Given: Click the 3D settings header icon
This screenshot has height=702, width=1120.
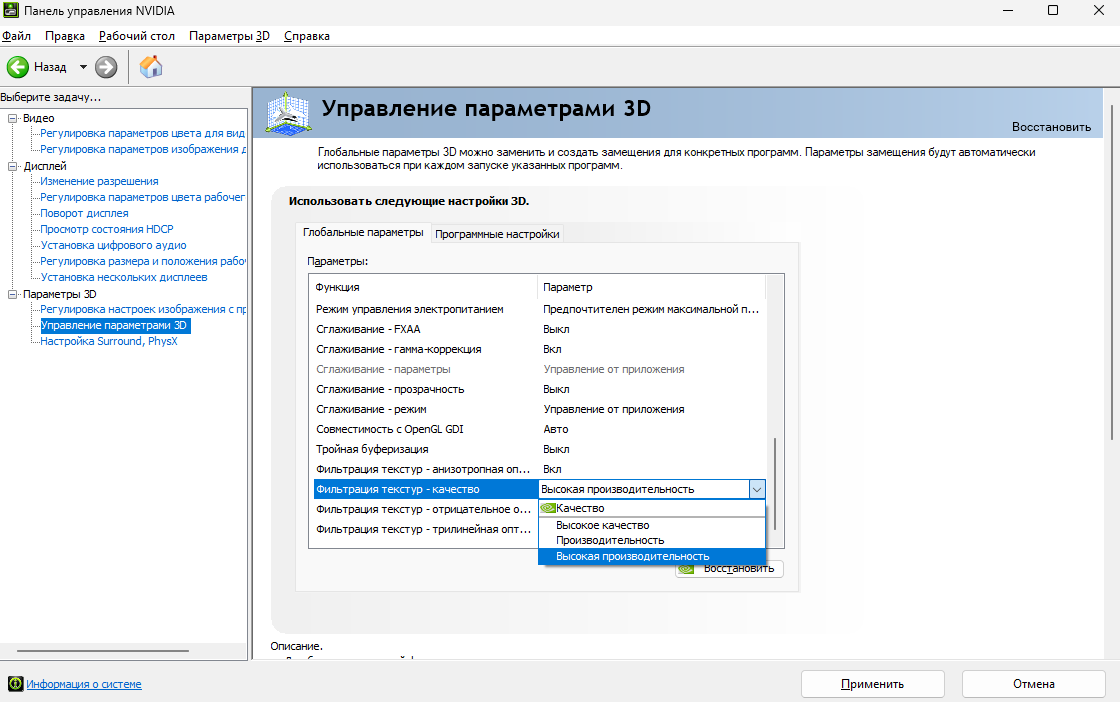Looking at the screenshot, I should point(288,113).
